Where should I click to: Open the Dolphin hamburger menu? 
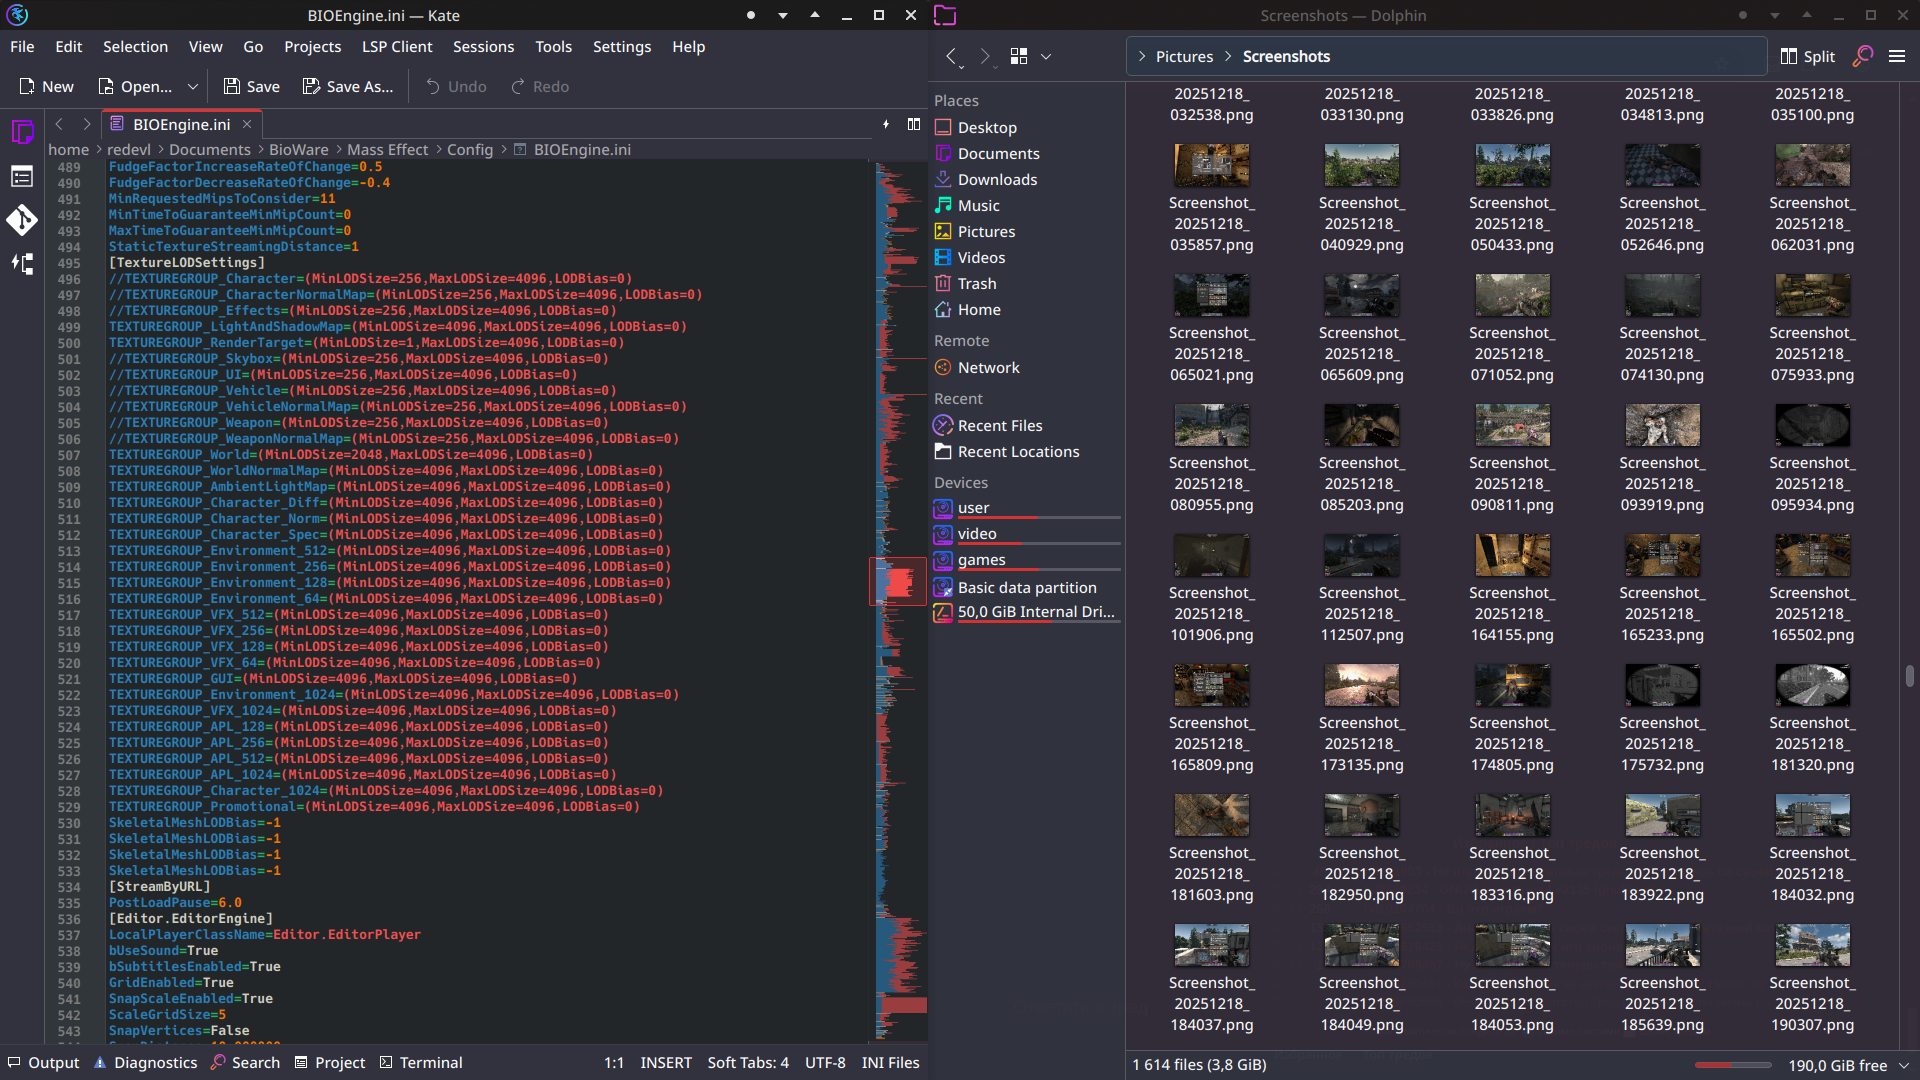[x=1896, y=56]
